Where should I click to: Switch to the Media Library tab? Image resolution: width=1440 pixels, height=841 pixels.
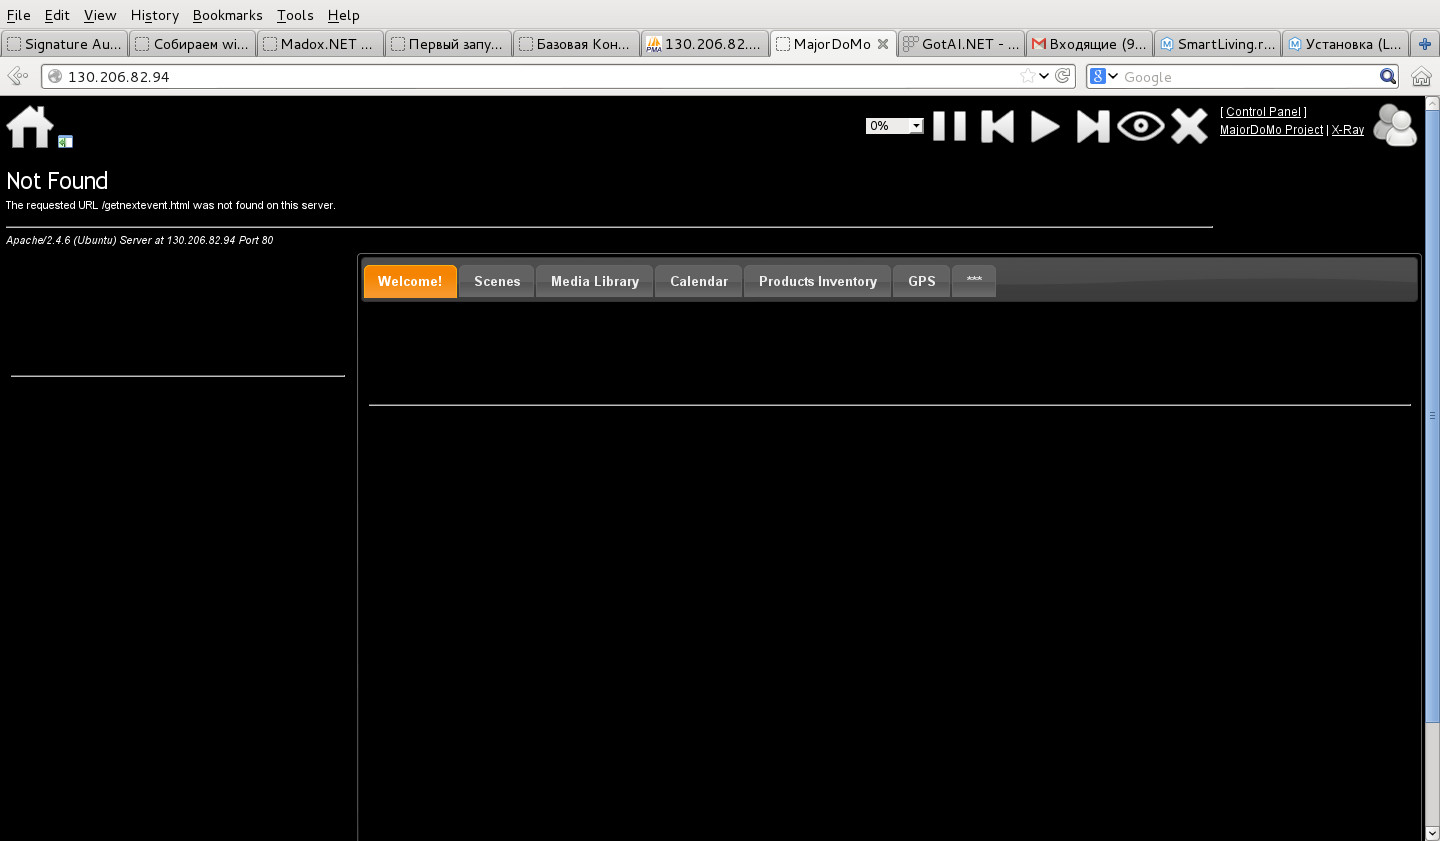(595, 281)
